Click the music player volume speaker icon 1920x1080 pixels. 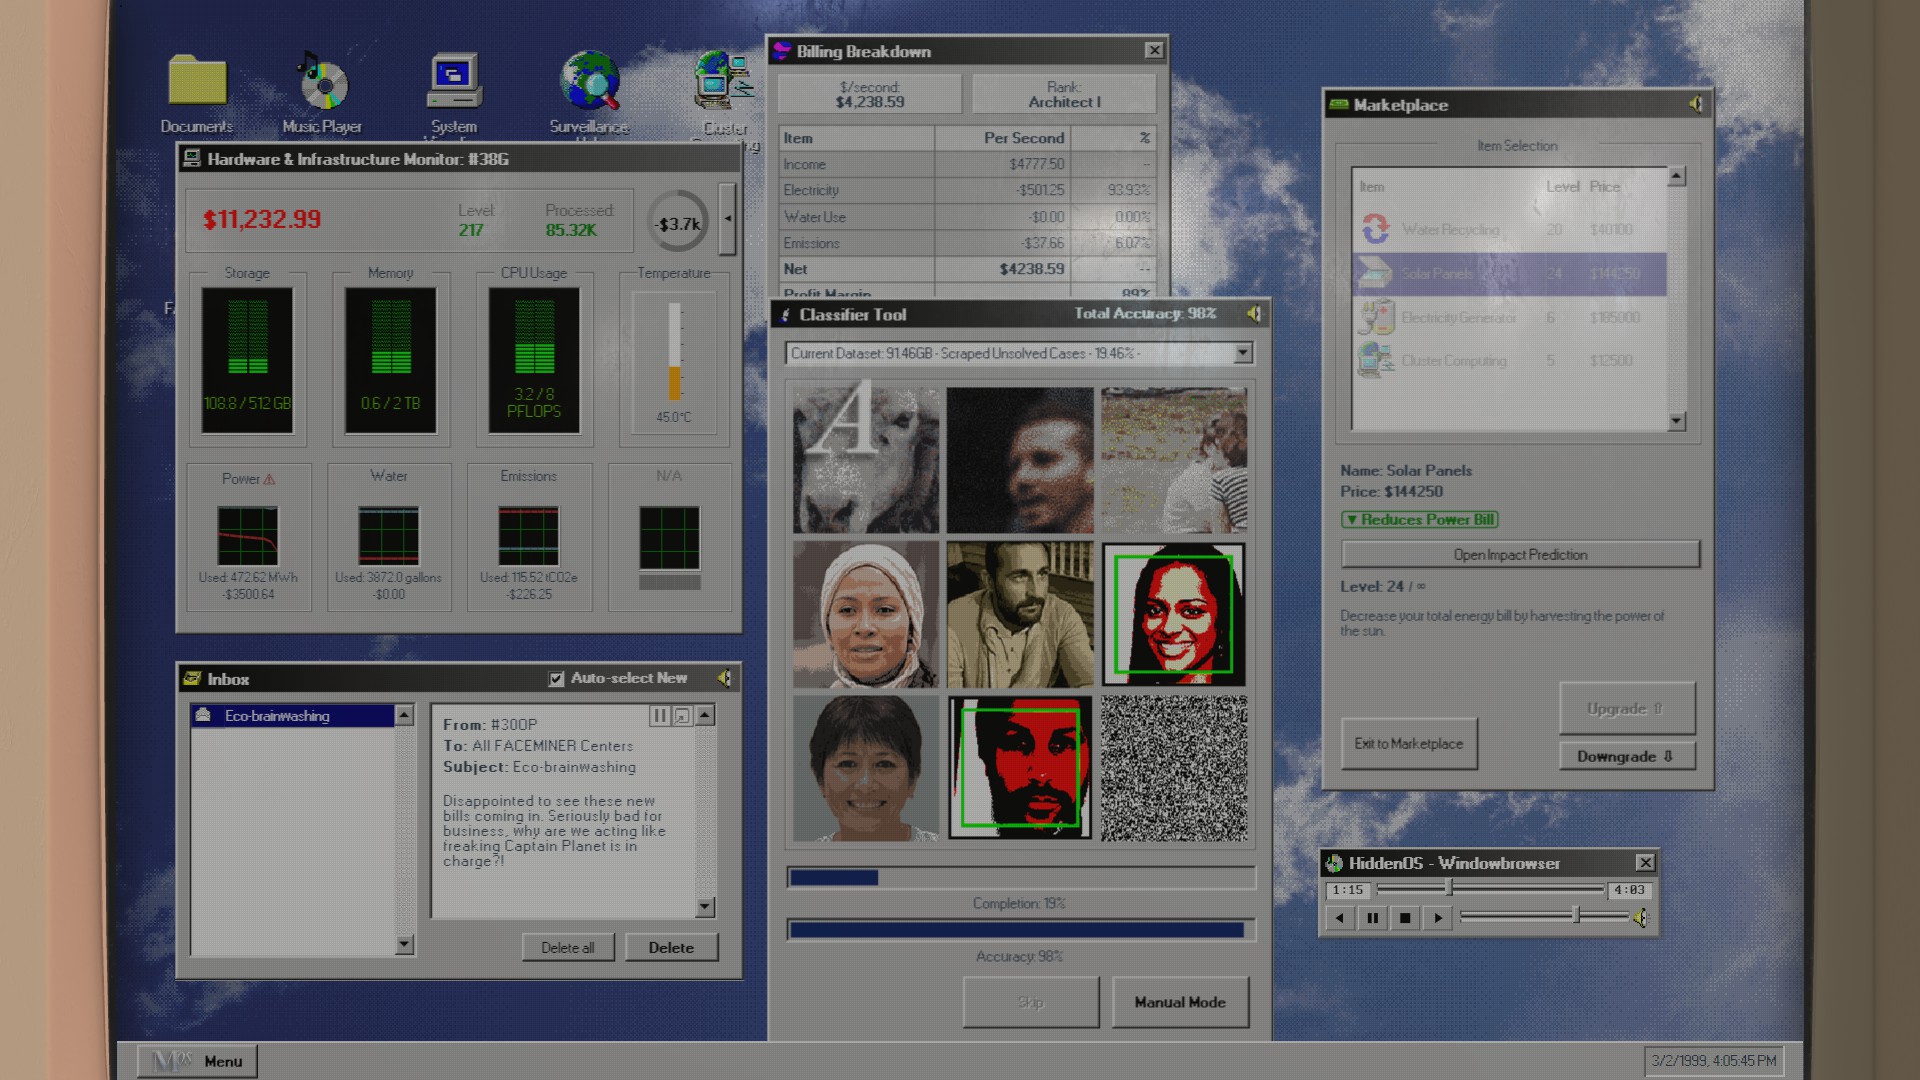click(1641, 918)
